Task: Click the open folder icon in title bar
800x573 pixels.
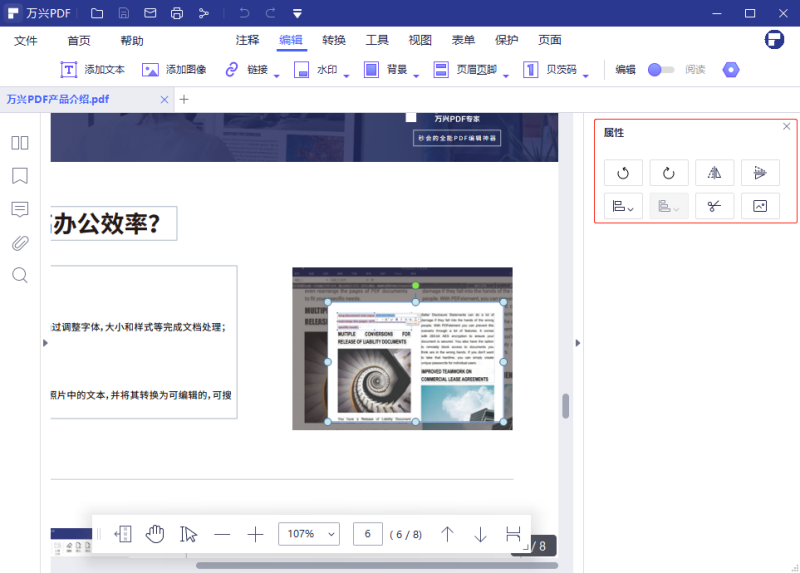Action: coord(97,13)
